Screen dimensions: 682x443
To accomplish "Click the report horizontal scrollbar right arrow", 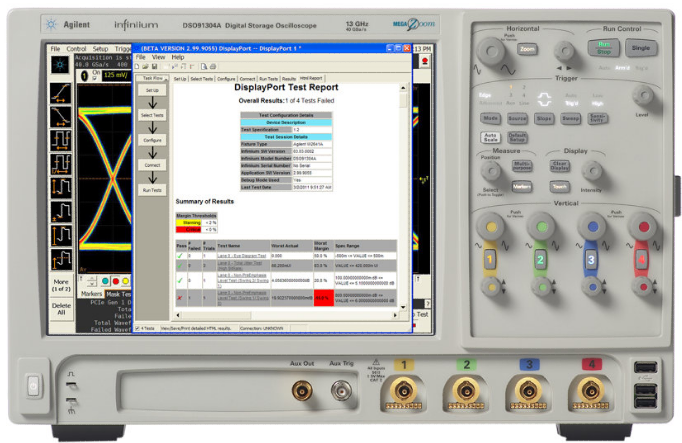I will pos(395,315).
